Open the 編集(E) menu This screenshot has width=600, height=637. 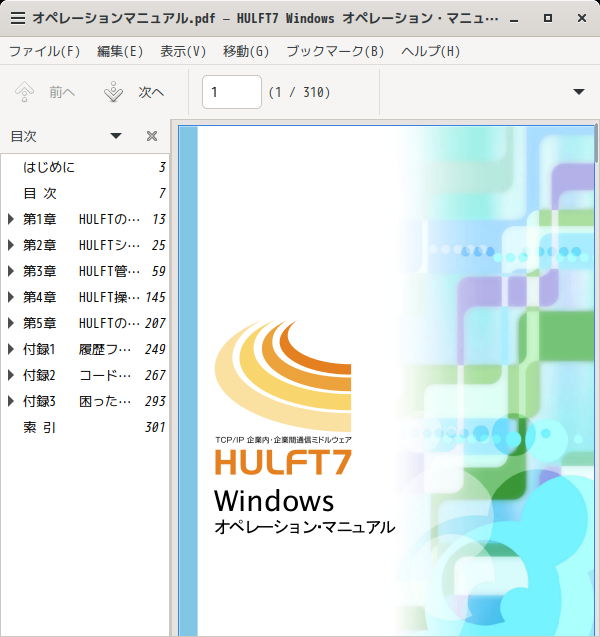120,52
